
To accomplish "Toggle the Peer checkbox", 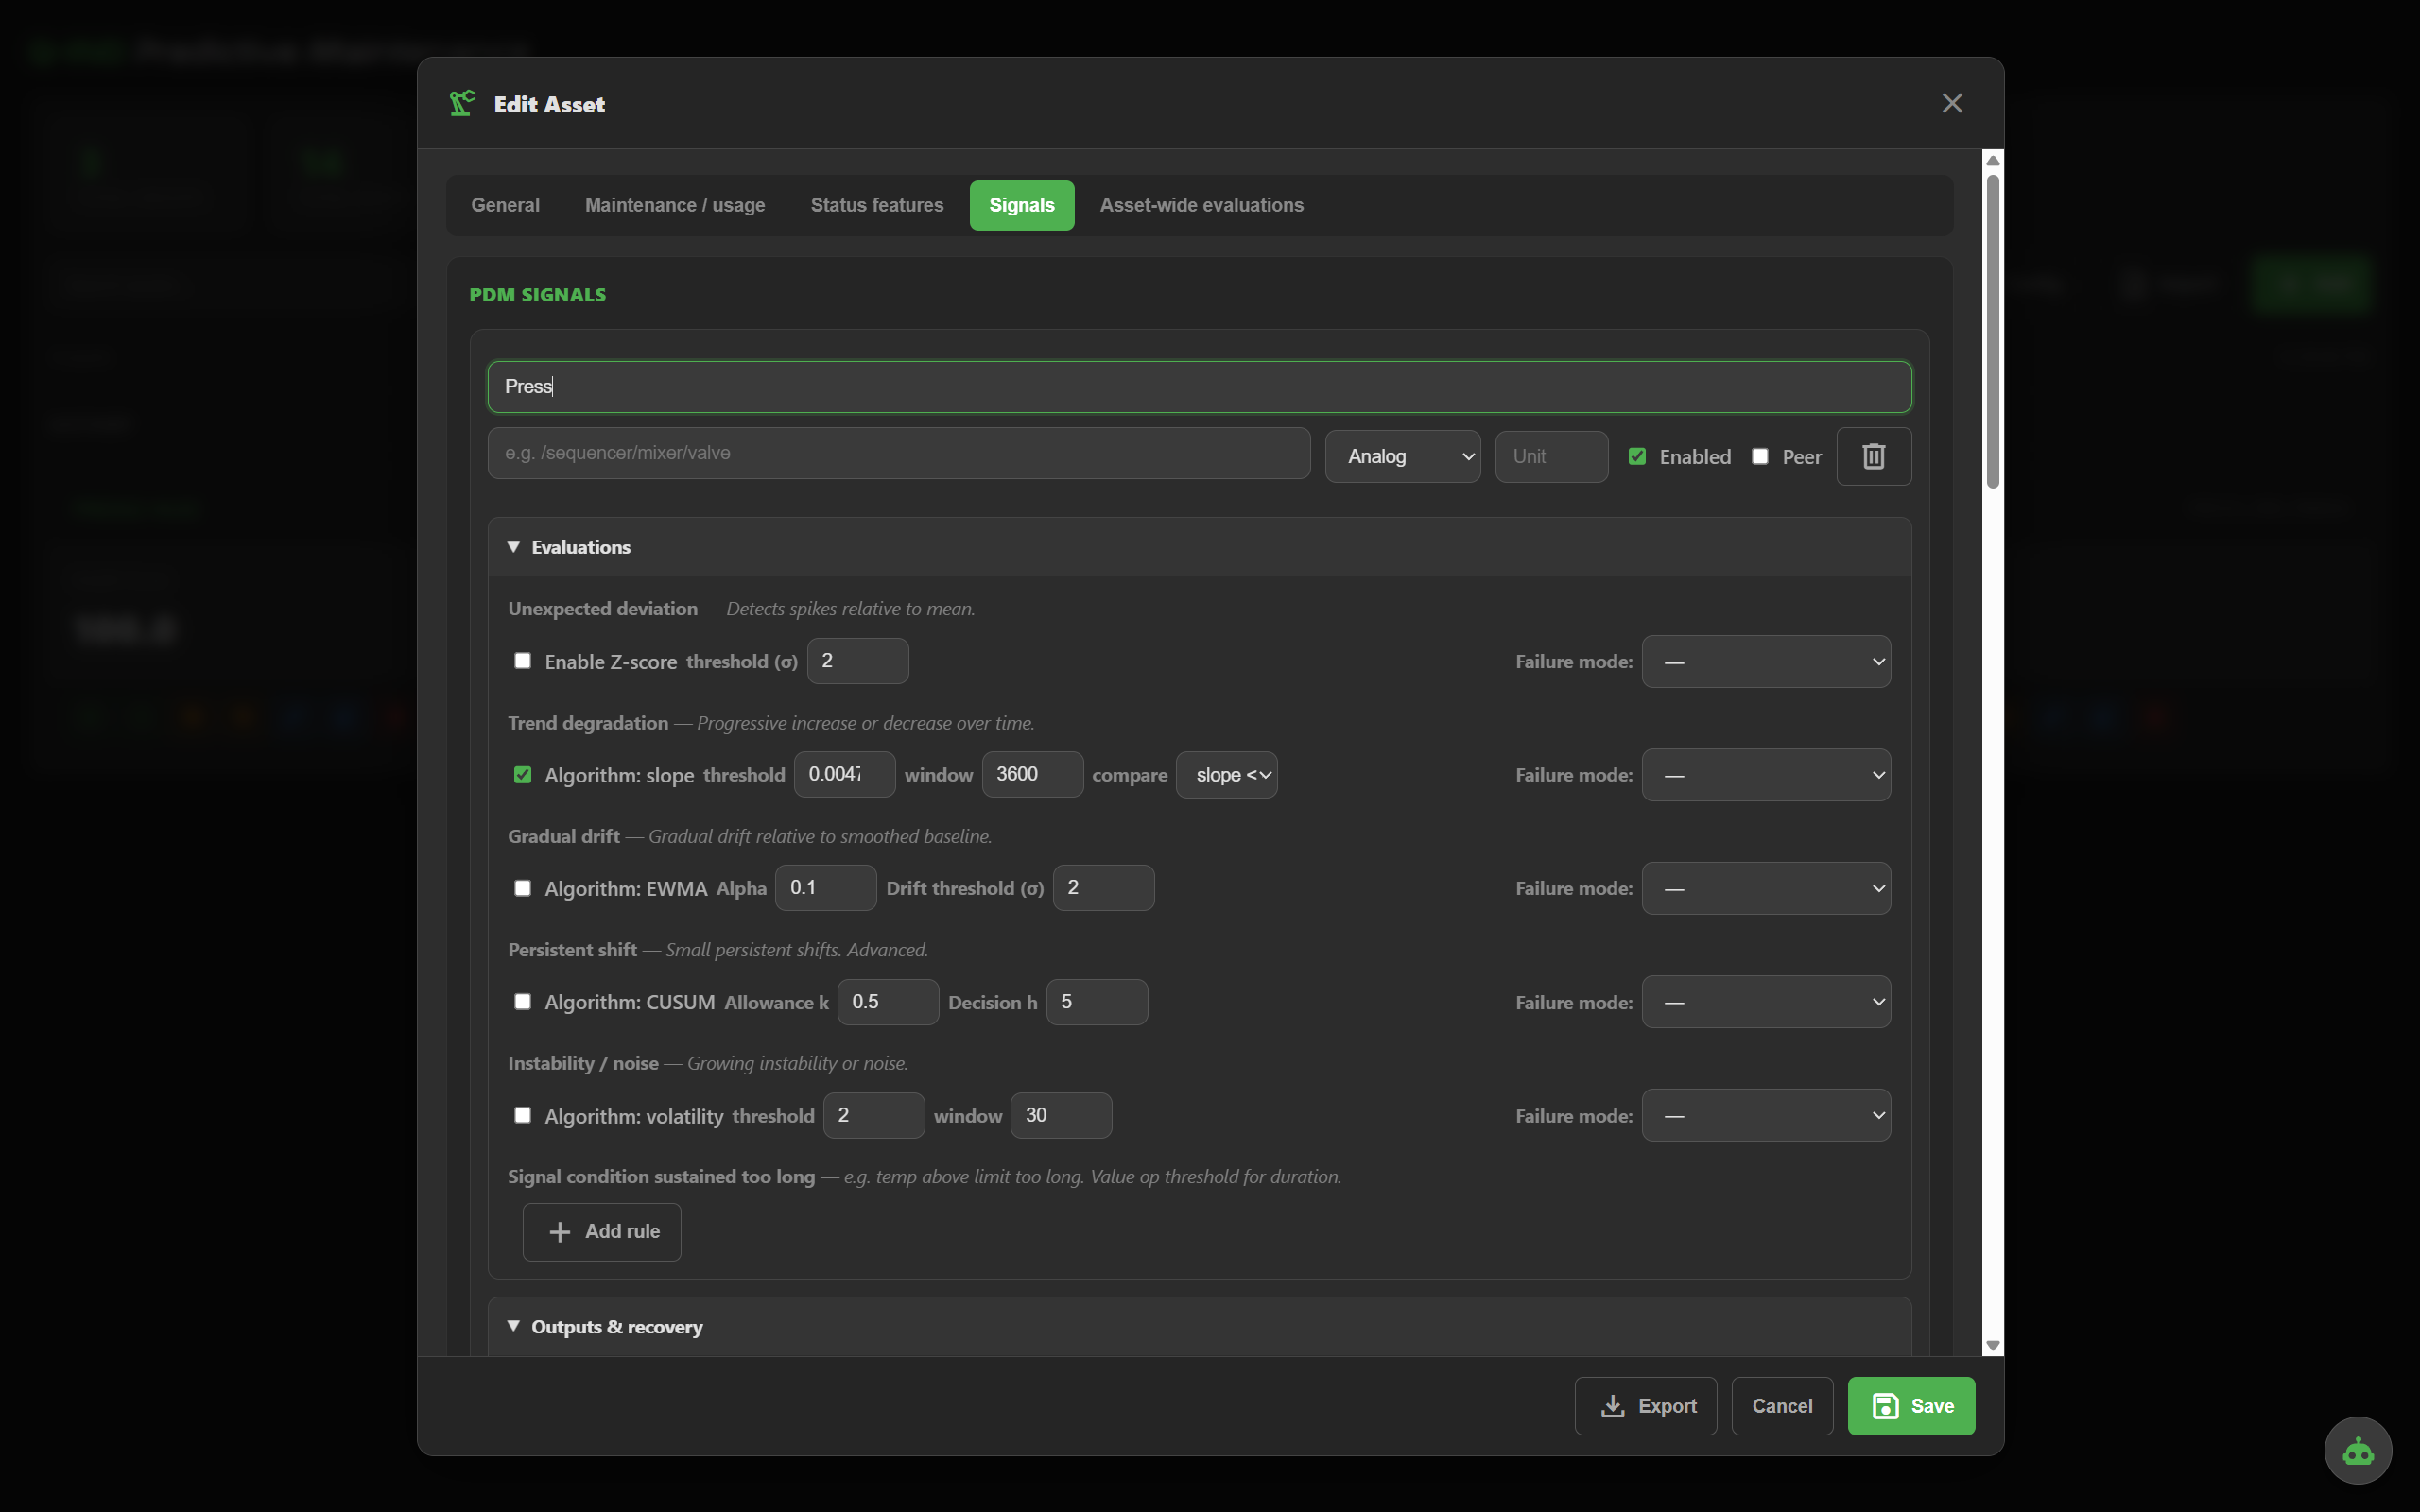I will (1760, 456).
